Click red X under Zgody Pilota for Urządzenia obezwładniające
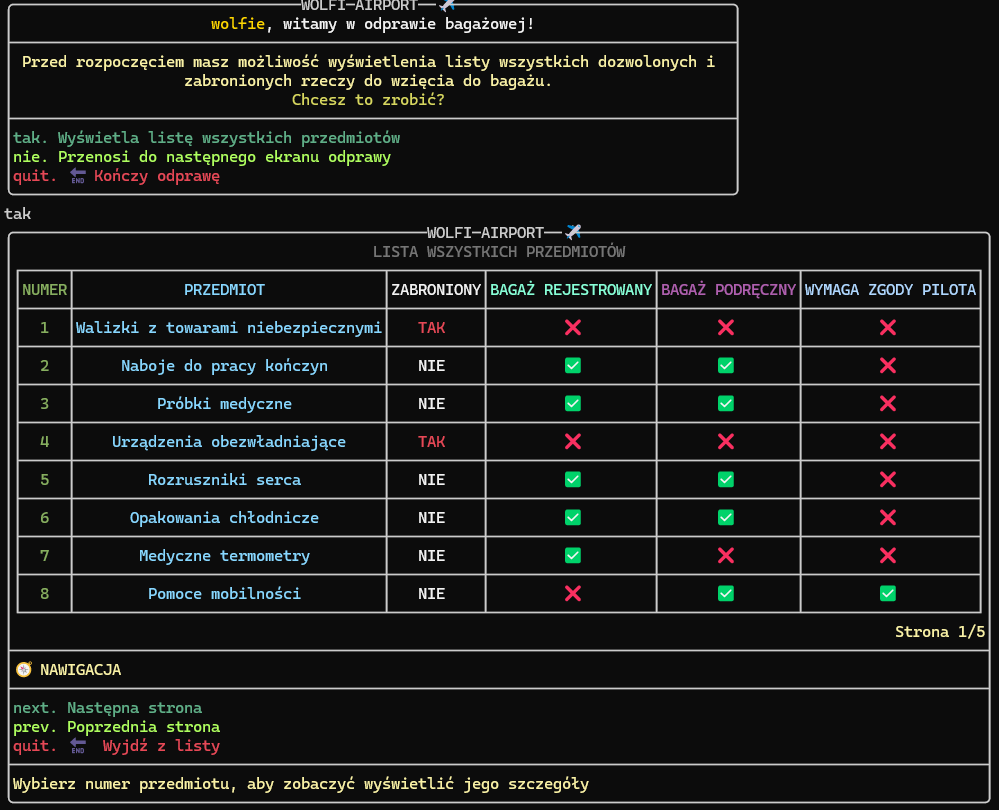 [x=888, y=442]
